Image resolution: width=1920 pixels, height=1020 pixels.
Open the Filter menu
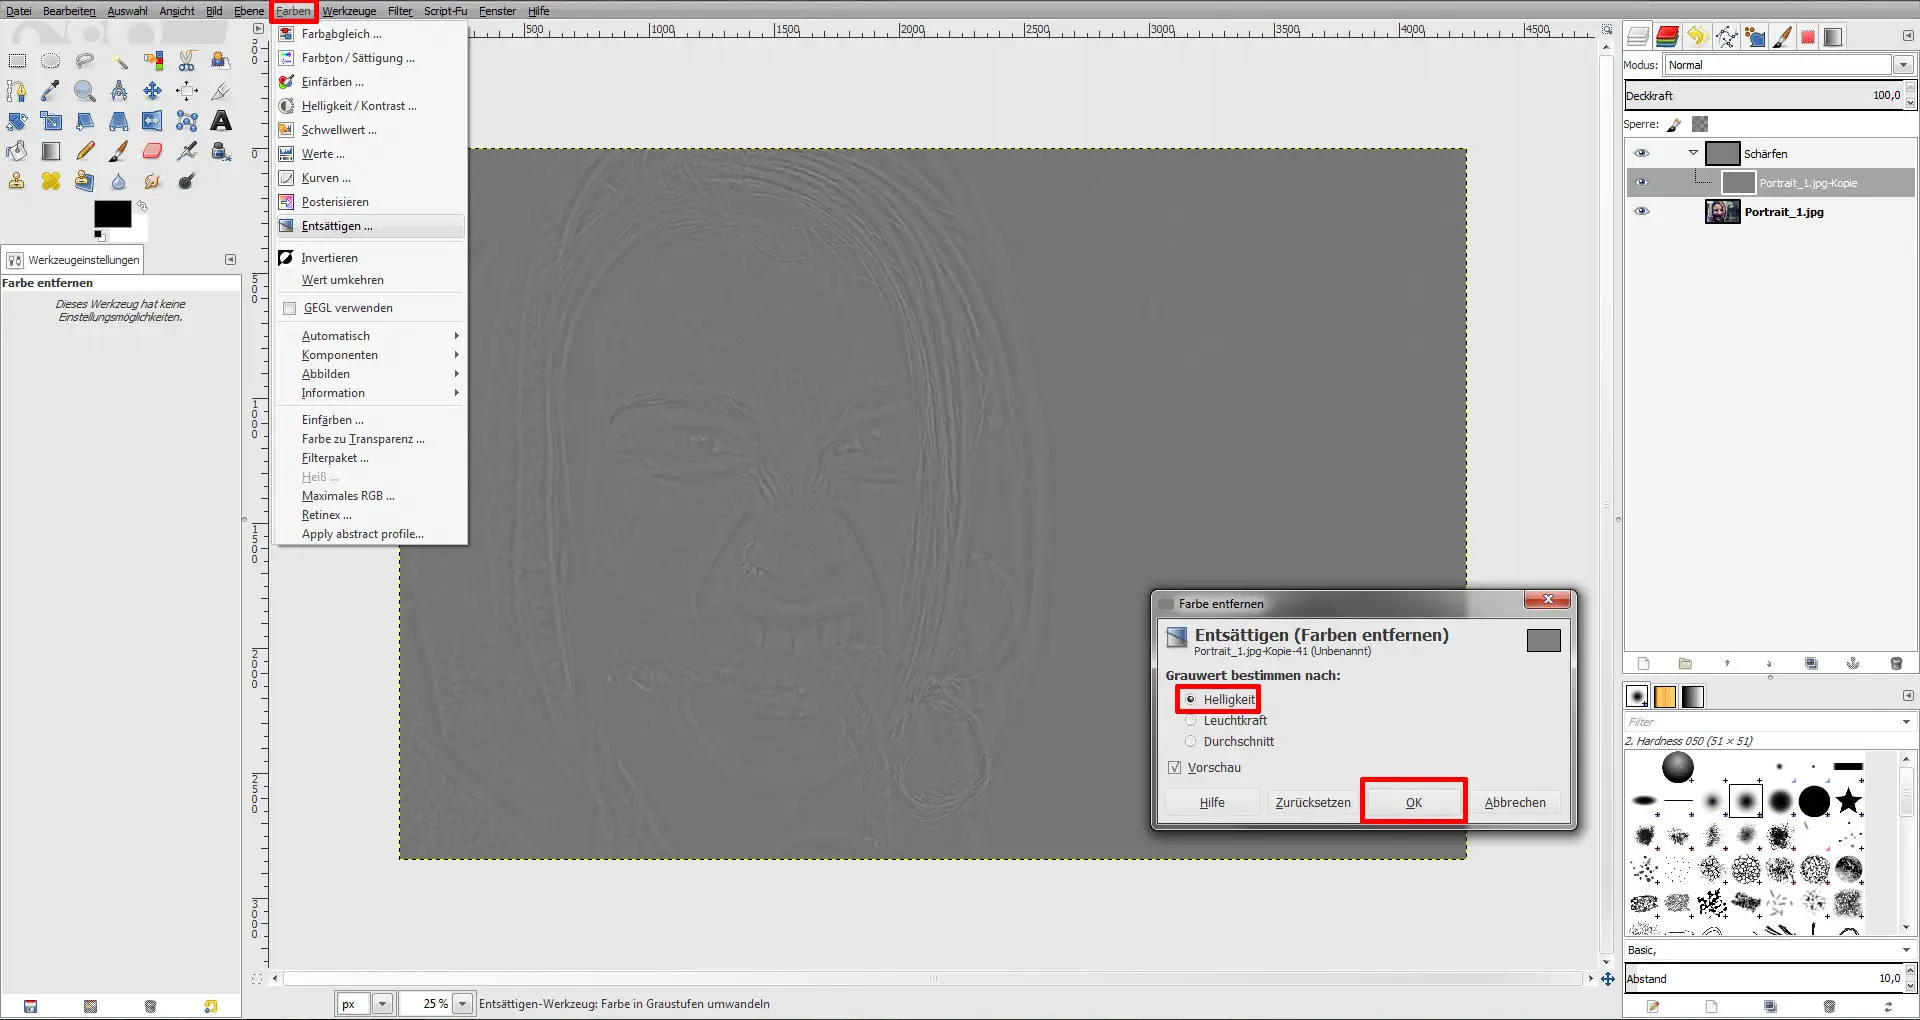(x=400, y=11)
